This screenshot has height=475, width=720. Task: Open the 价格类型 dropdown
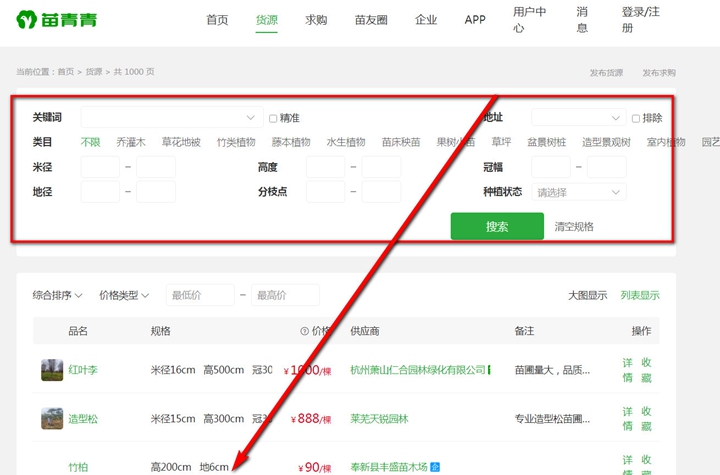pyautogui.click(x=124, y=295)
